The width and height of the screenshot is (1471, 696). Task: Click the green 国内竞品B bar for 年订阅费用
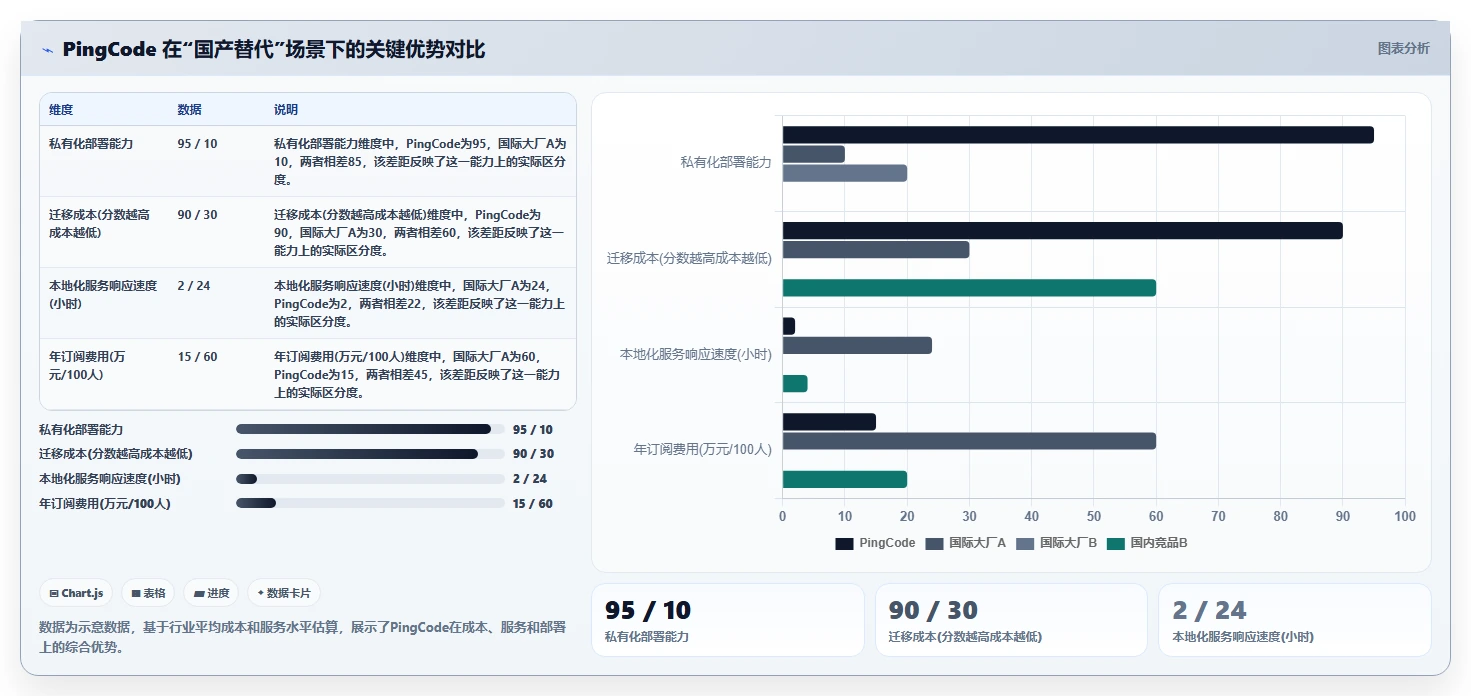coord(845,479)
